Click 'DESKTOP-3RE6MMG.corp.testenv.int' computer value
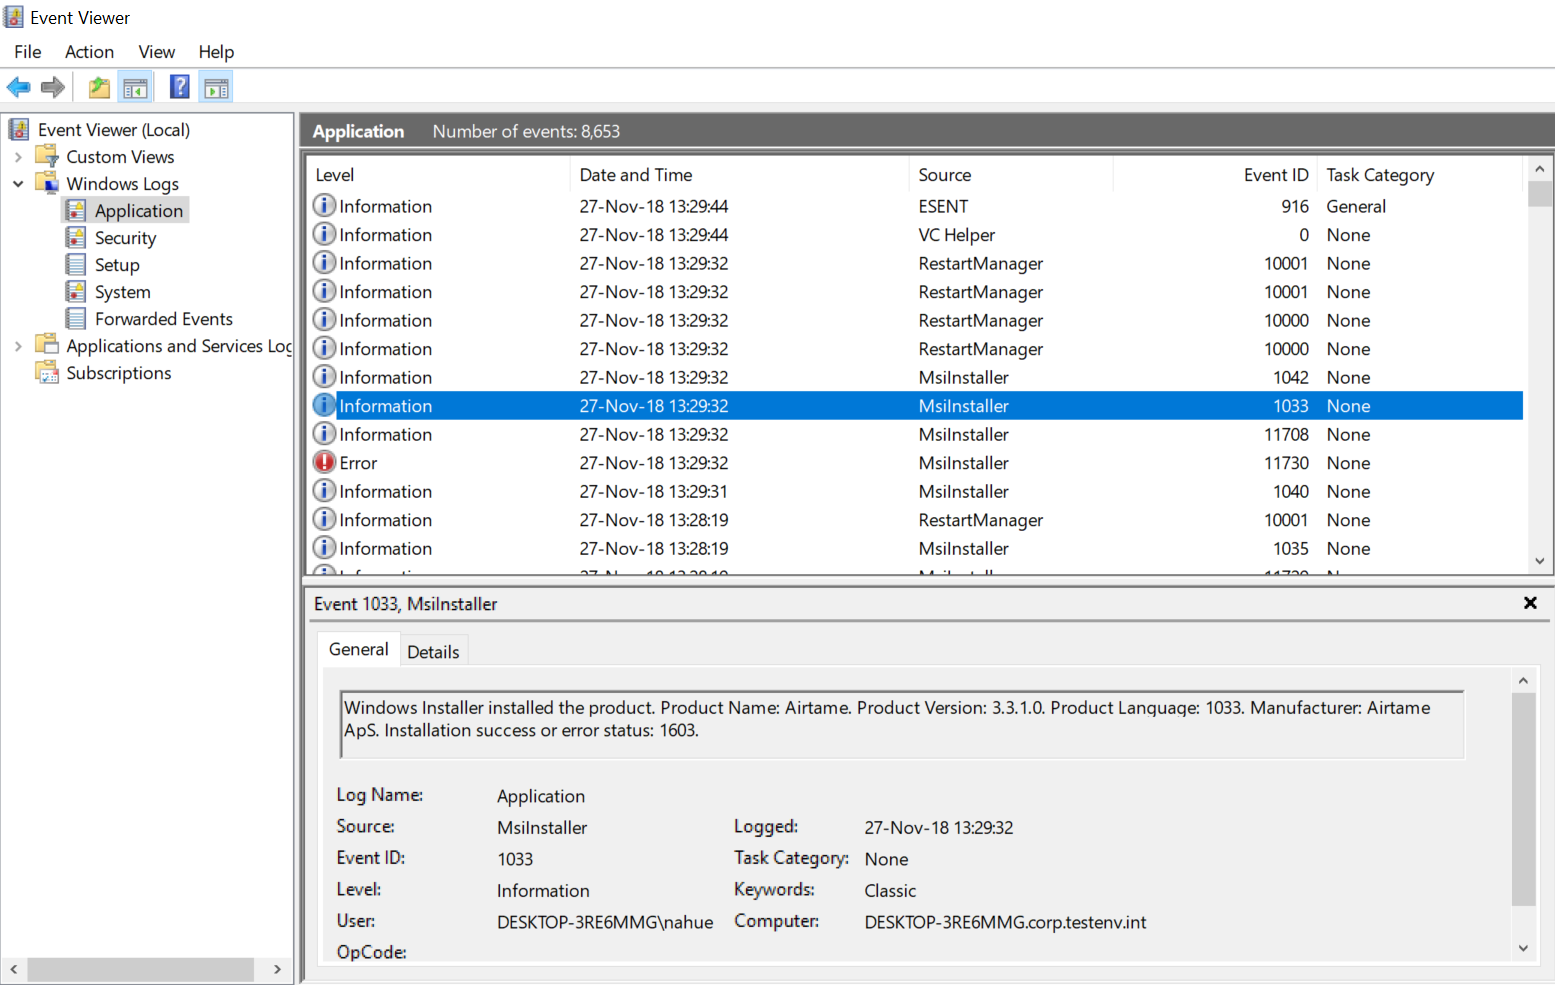 [1005, 922]
